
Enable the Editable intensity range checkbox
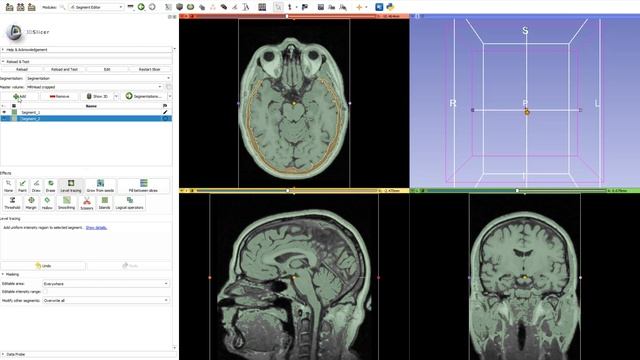tap(45, 292)
